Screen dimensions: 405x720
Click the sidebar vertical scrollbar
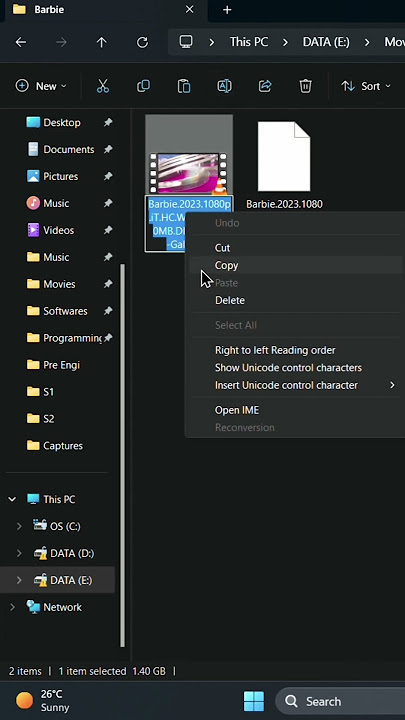tap(122, 455)
